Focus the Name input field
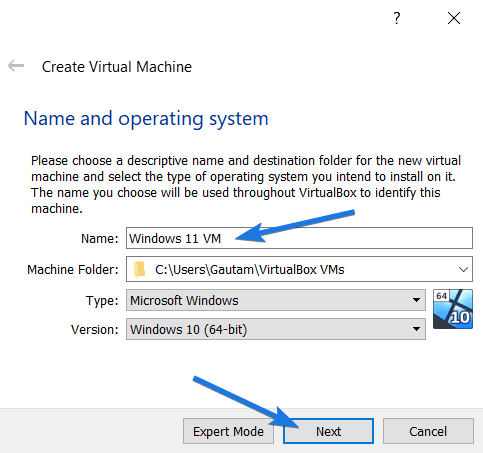The height and width of the screenshot is (453, 483). point(299,238)
